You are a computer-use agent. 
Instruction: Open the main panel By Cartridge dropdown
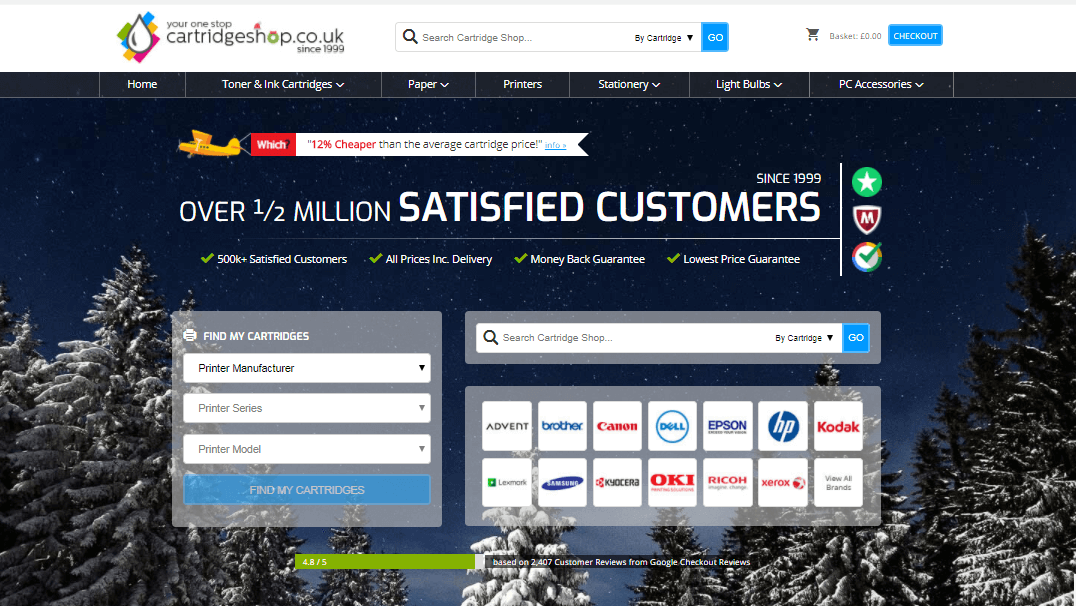pyautogui.click(x=804, y=338)
